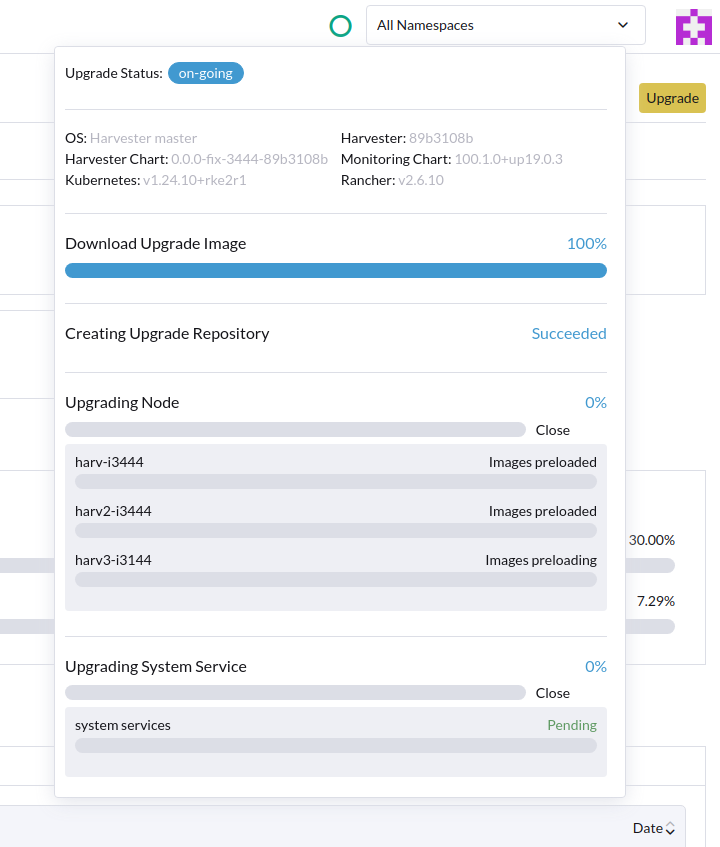
Task: Open the All Namespaces dropdown
Action: tap(506, 25)
